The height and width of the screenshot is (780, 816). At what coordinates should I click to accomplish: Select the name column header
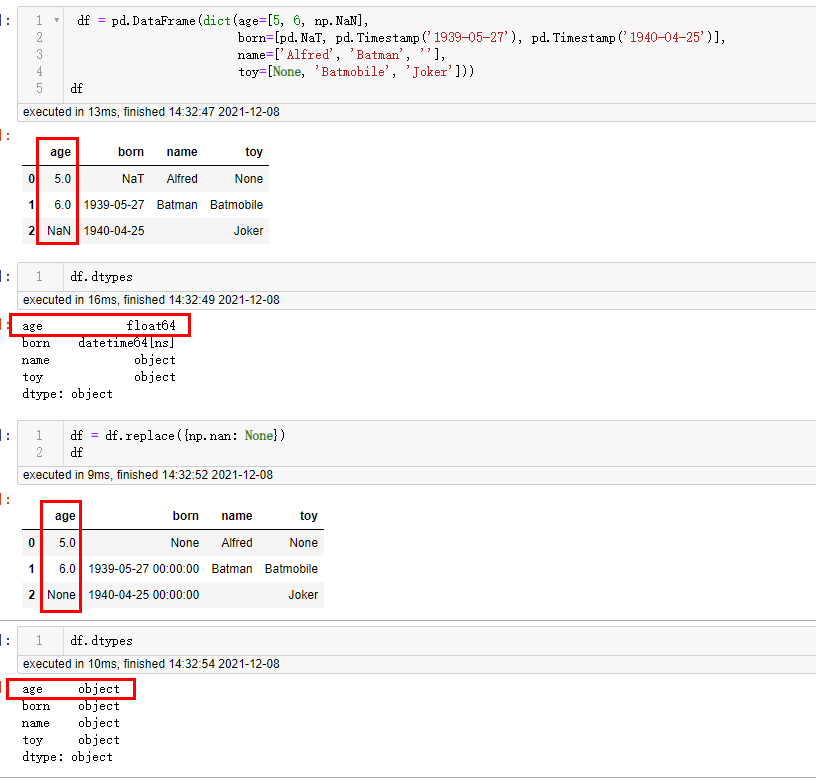click(182, 152)
